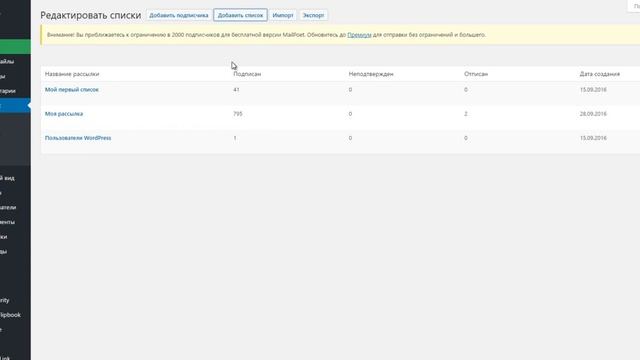Click the blue active sidebar menu item
The image size is (640, 360).
pyautogui.click(x=15, y=106)
